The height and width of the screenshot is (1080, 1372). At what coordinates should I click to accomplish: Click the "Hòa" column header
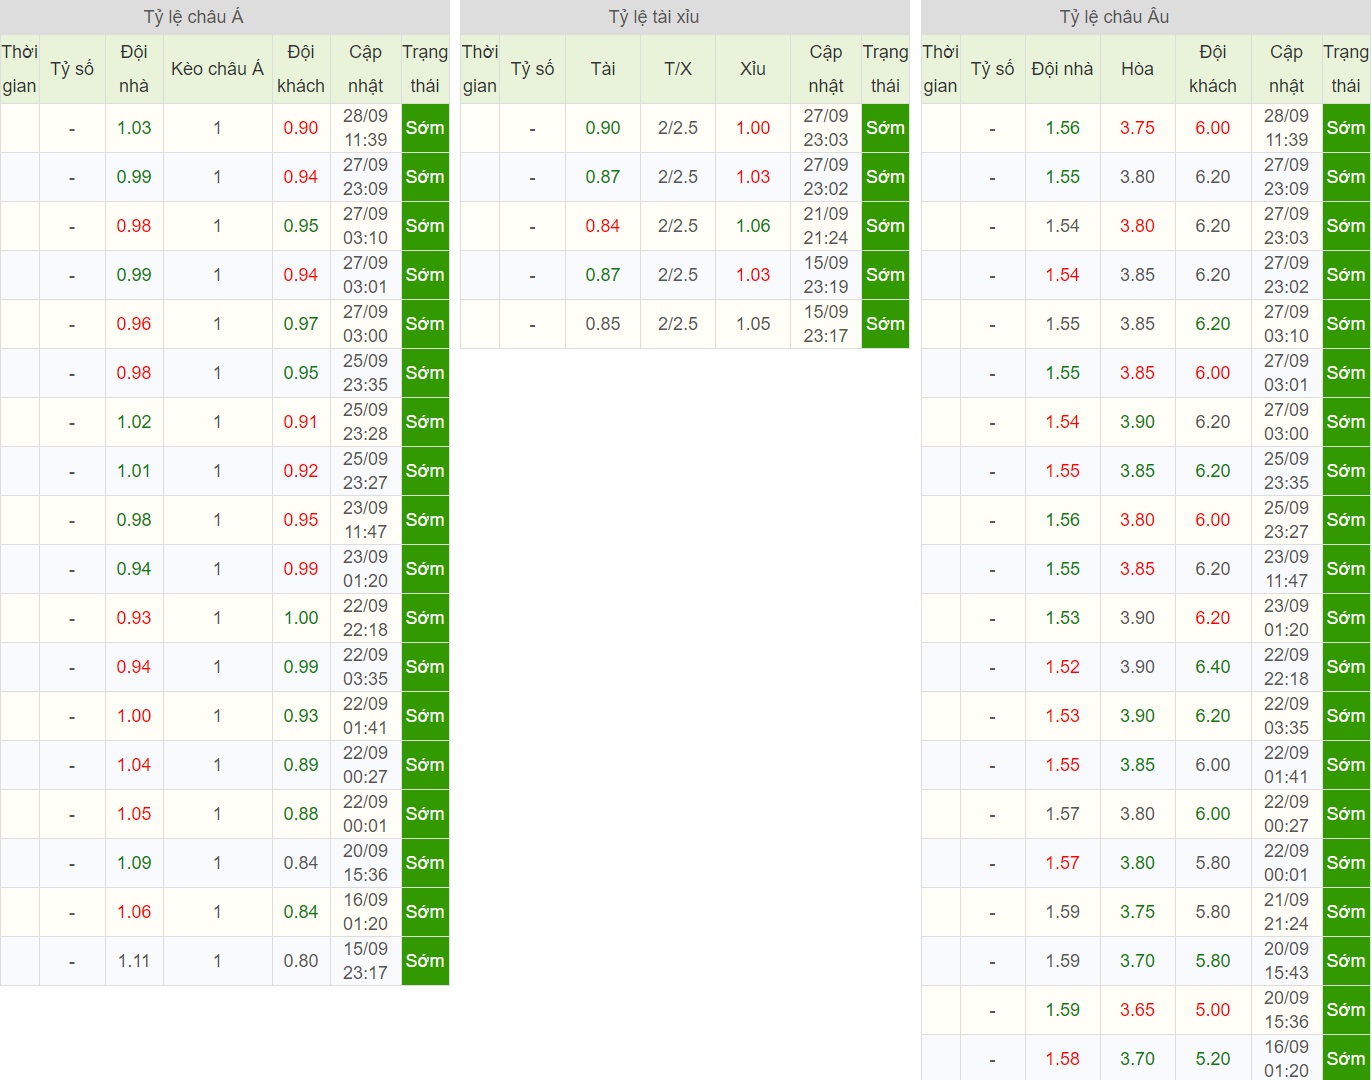pos(1137,69)
